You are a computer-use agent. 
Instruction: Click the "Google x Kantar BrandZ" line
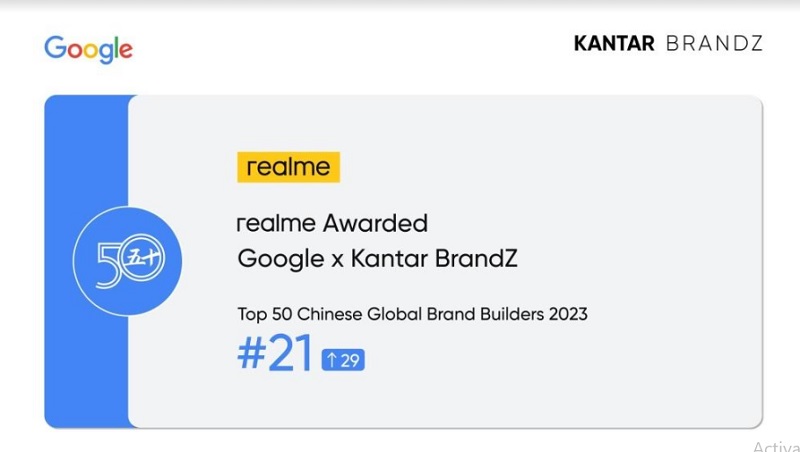tap(376, 258)
